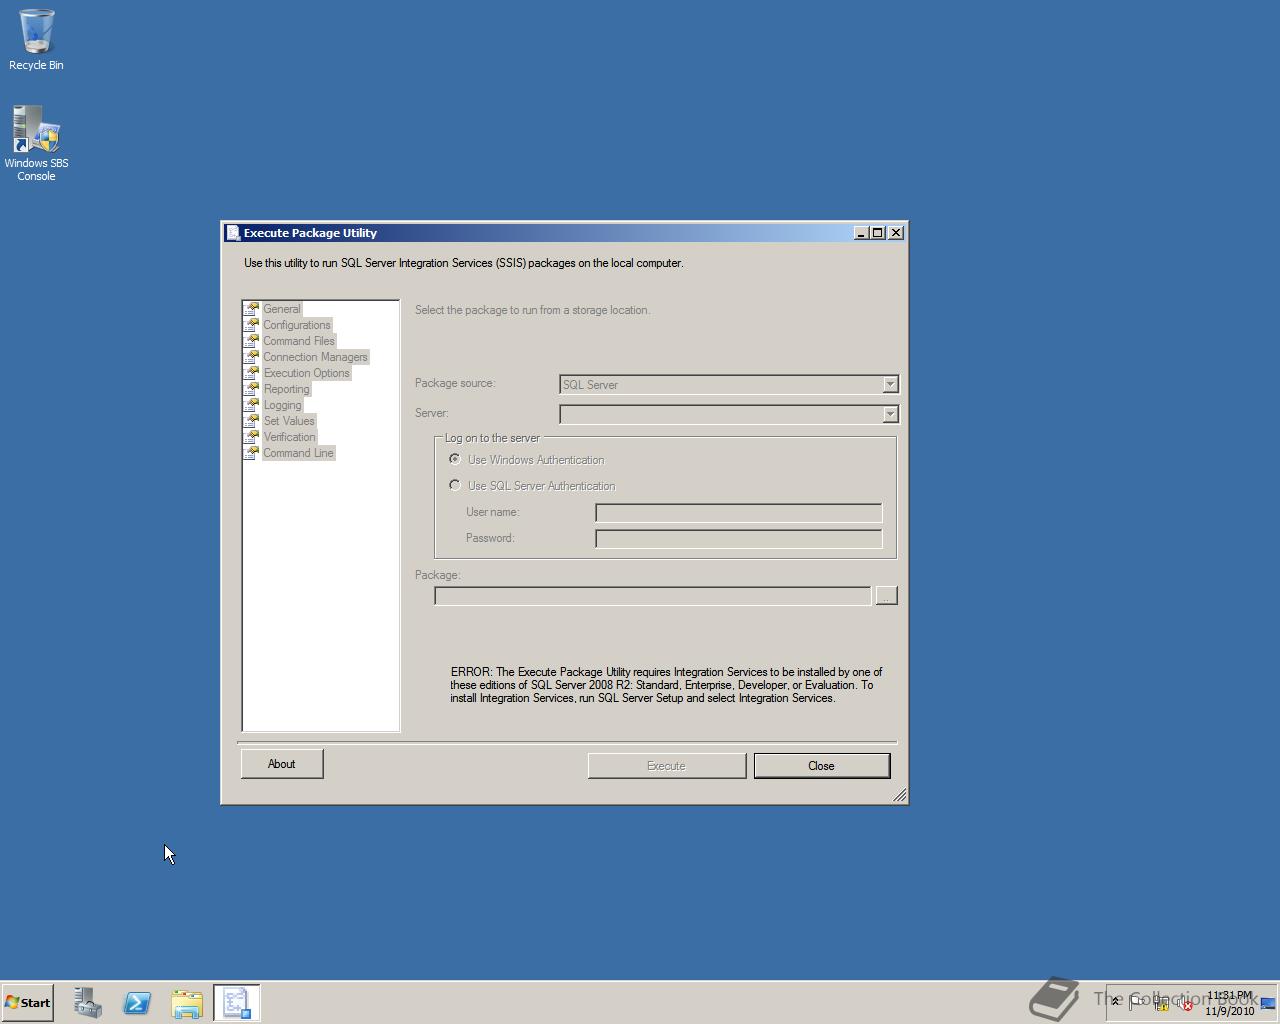The height and width of the screenshot is (1024, 1280).
Task: Click the About button
Action: (282, 764)
